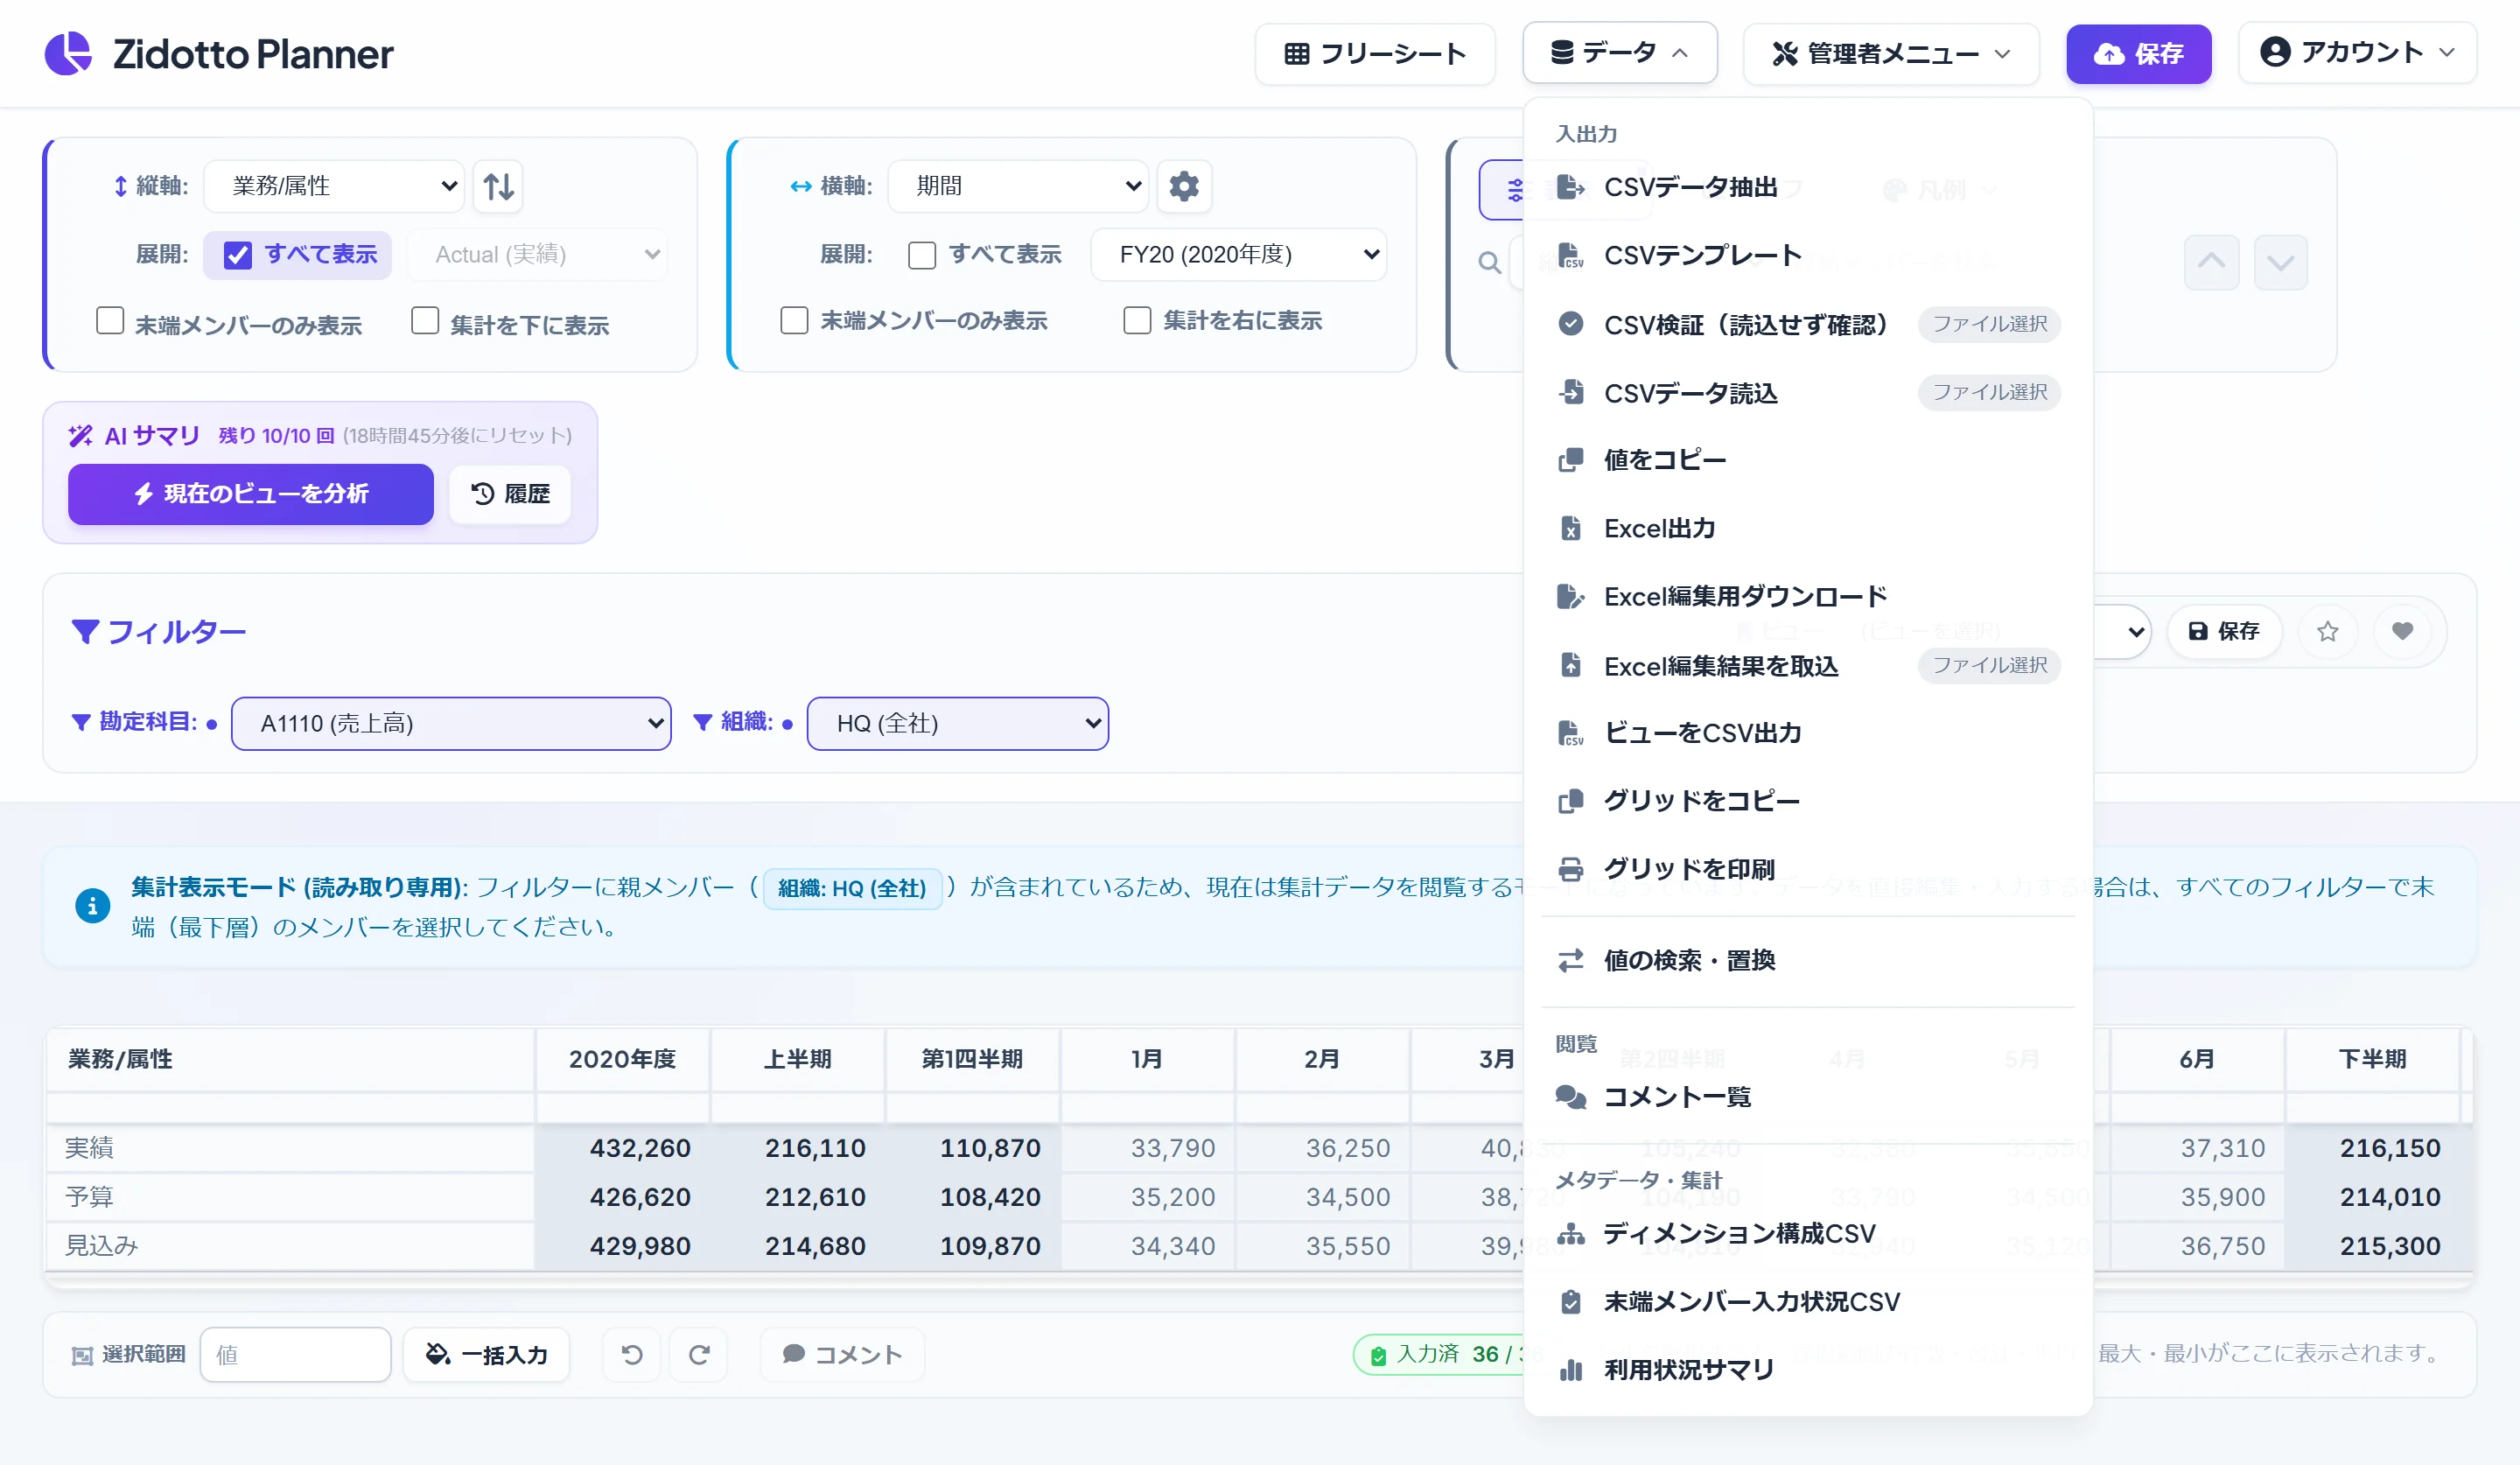The height and width of the screenshot is (1465, 2520).
Task: Click the filter bar 保存 button
Action: coord(2224,631)
